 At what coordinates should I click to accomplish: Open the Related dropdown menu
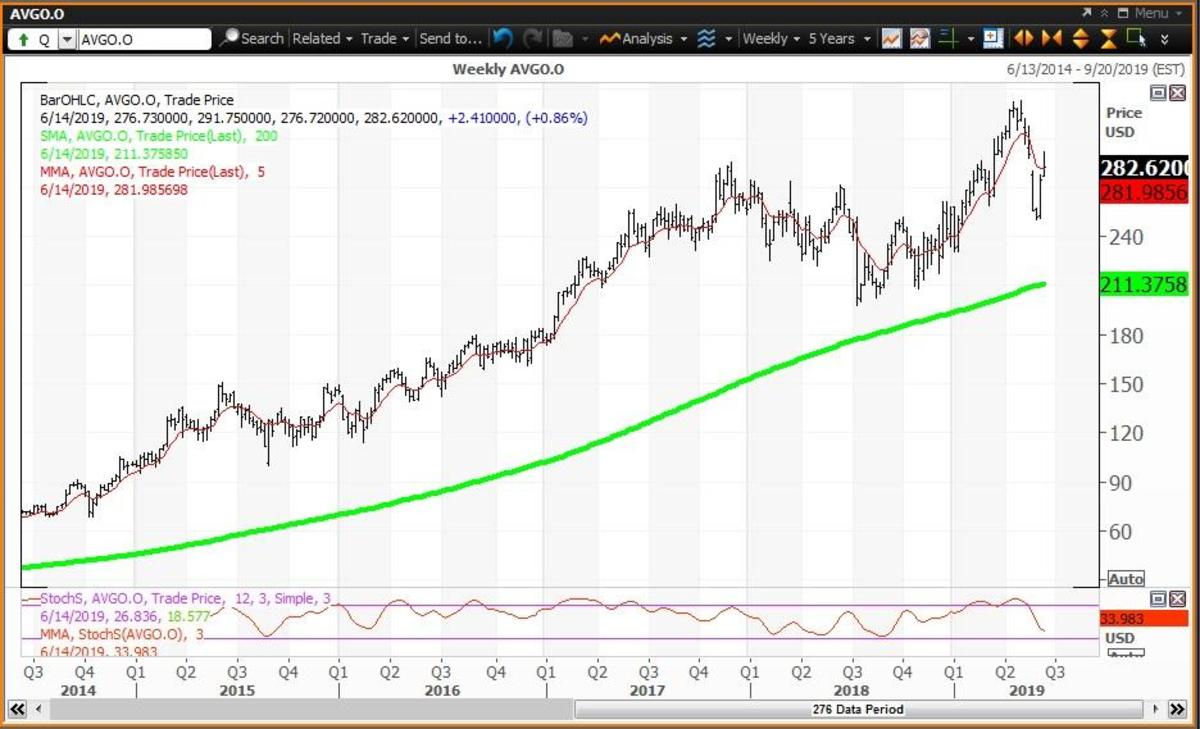(x=322, y=39)
